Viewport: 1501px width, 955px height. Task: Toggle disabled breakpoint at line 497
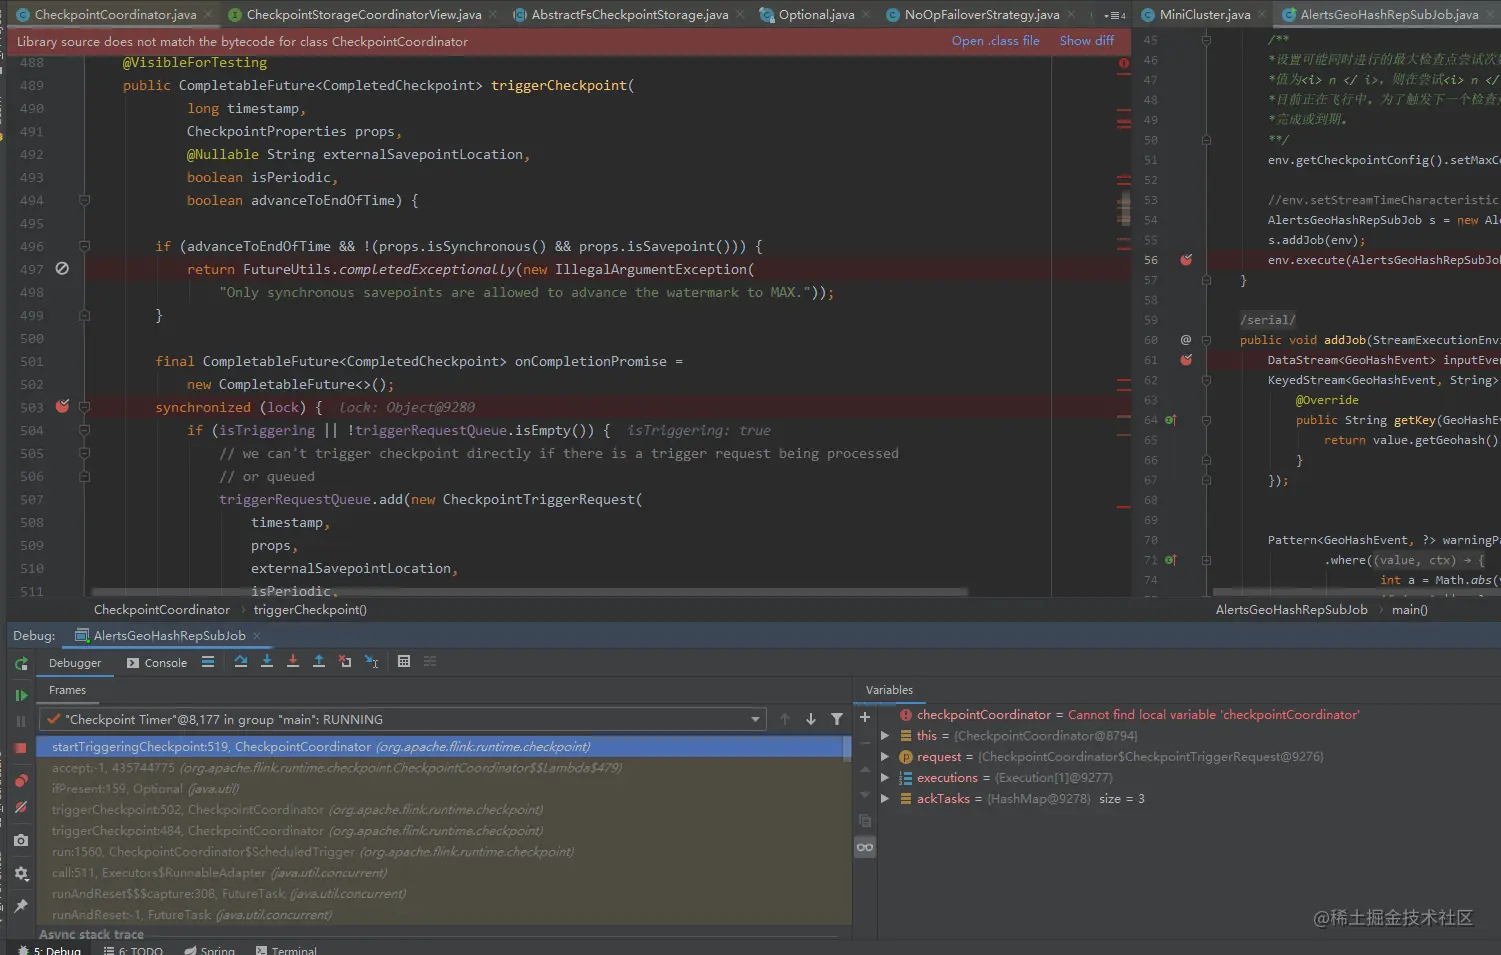tap(62, 268)
